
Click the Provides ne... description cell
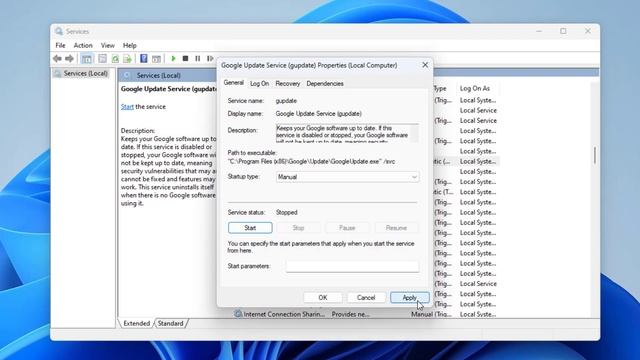click(x=351, y=314)
